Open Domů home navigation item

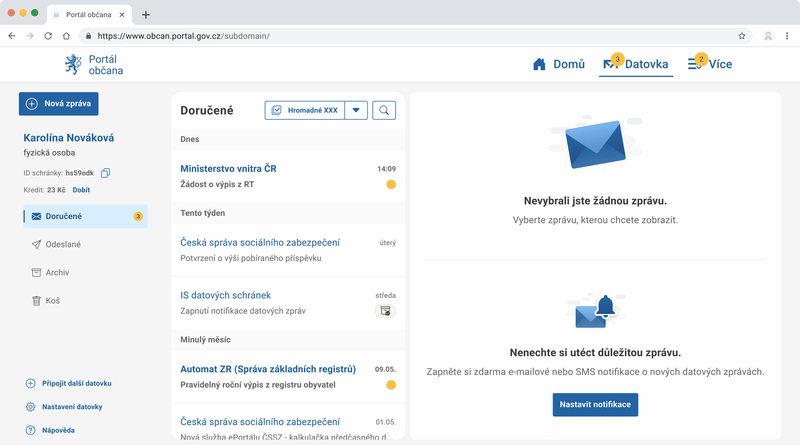click(559, 64)
